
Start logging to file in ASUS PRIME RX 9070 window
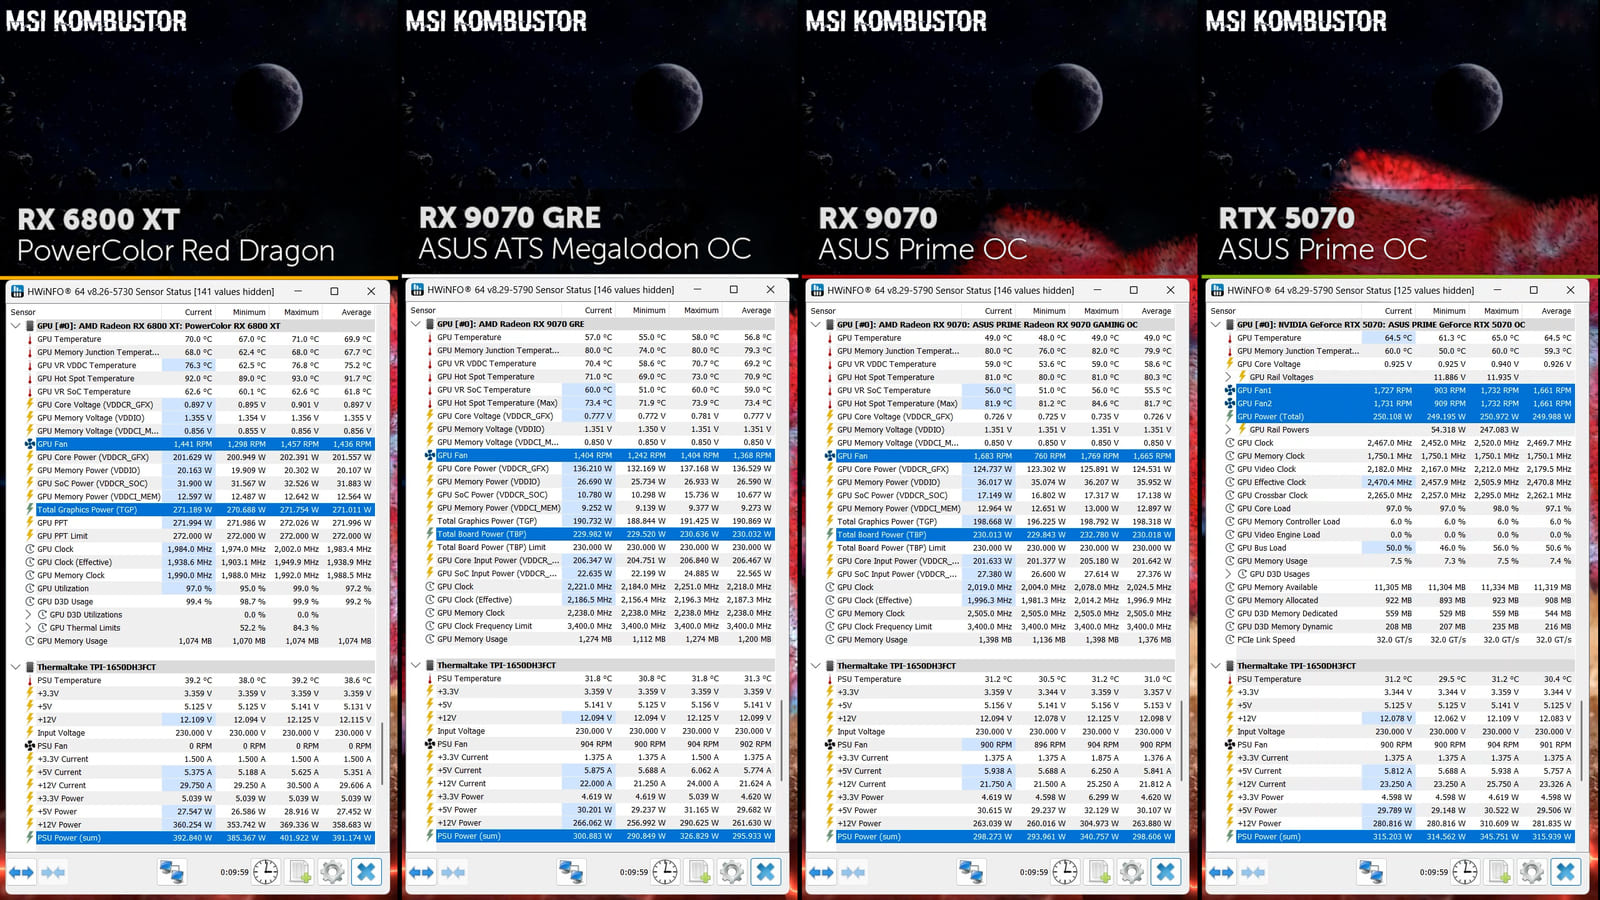click(x=1099, y=872)
